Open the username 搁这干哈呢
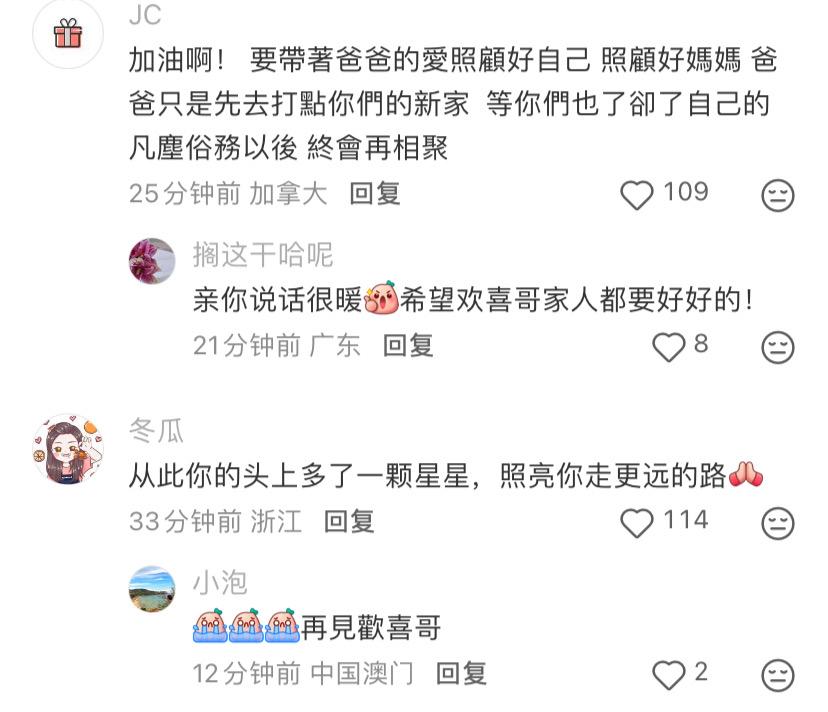The image size is (828, 712). click(x=262, y=255)
